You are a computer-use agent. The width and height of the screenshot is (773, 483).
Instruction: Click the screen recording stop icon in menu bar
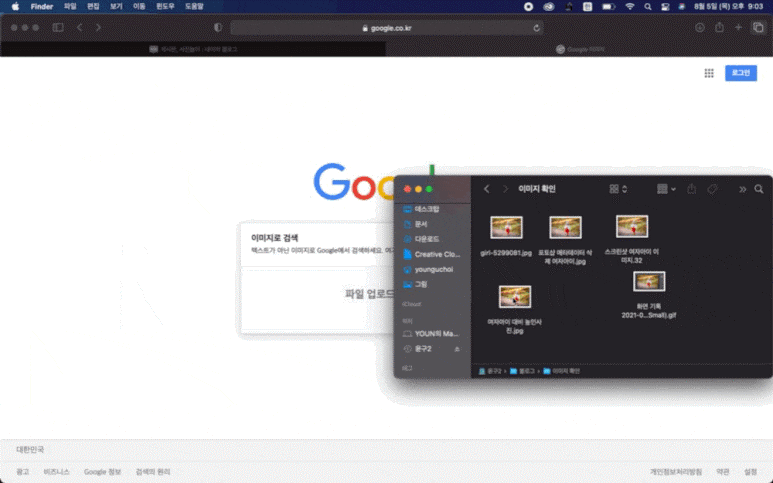point(528,6)
